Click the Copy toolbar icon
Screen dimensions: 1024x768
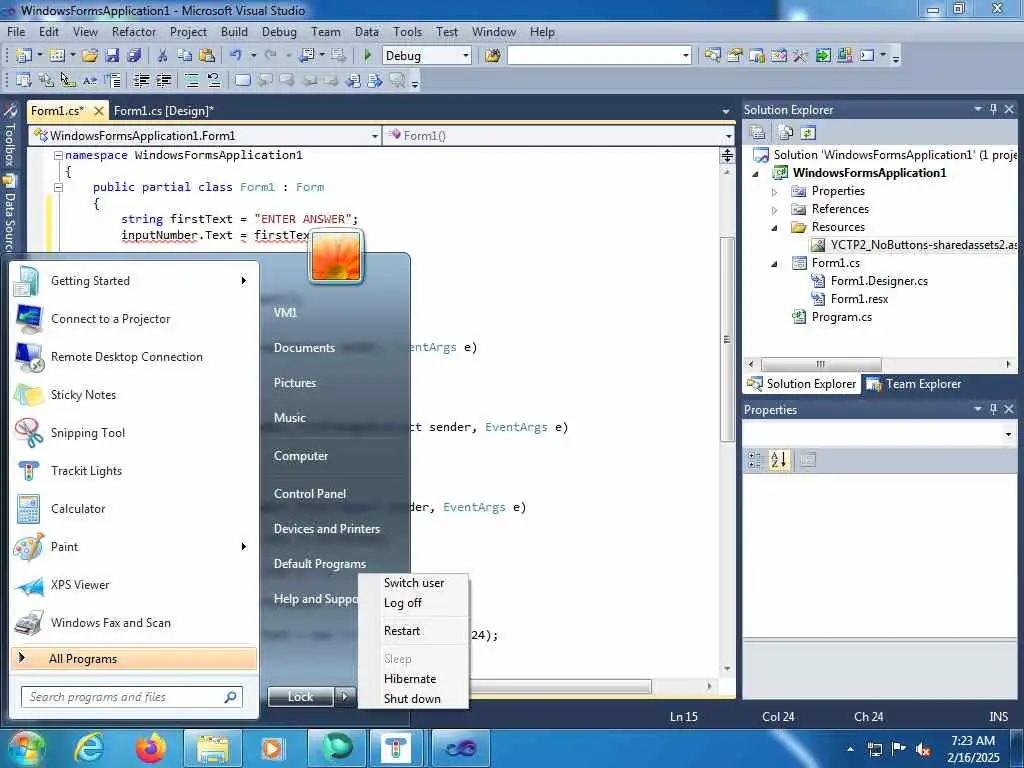tap(185, 56)
